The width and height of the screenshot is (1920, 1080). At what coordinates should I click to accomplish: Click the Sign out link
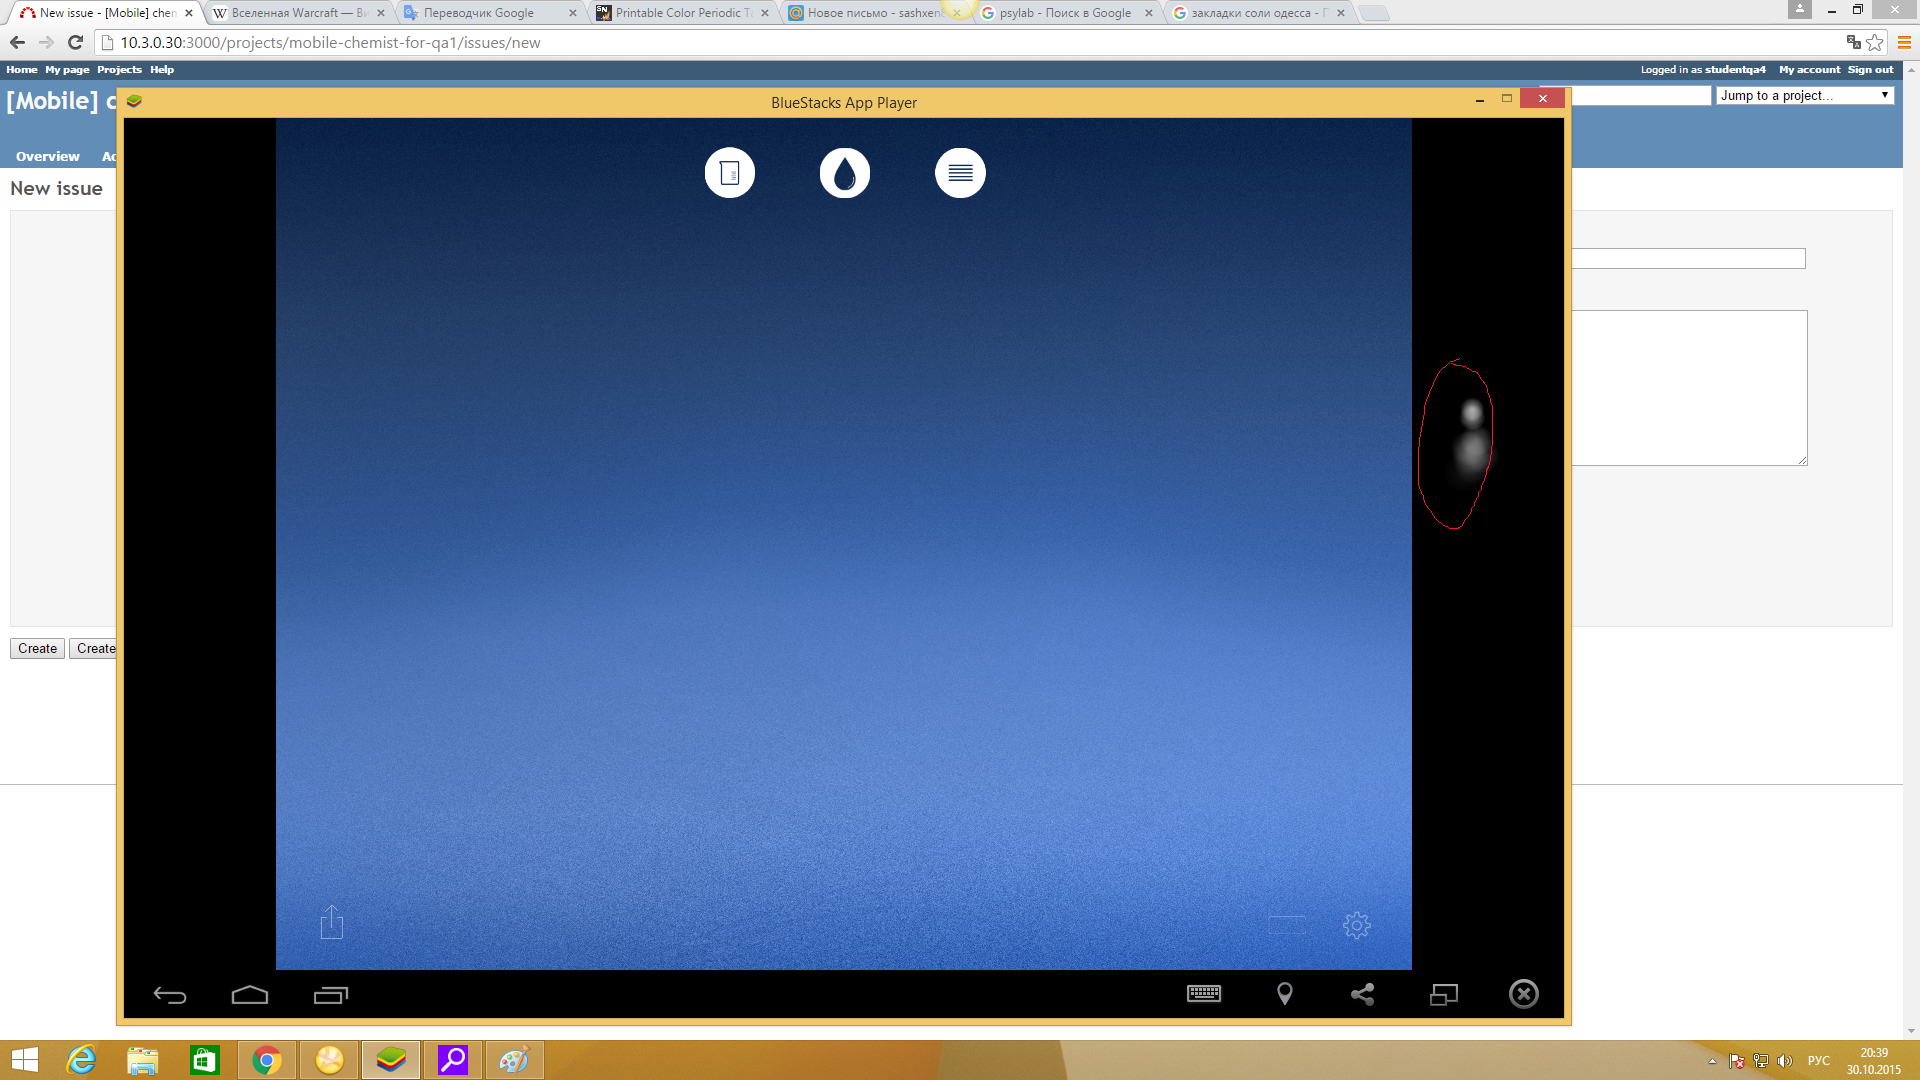[1870, 70]
